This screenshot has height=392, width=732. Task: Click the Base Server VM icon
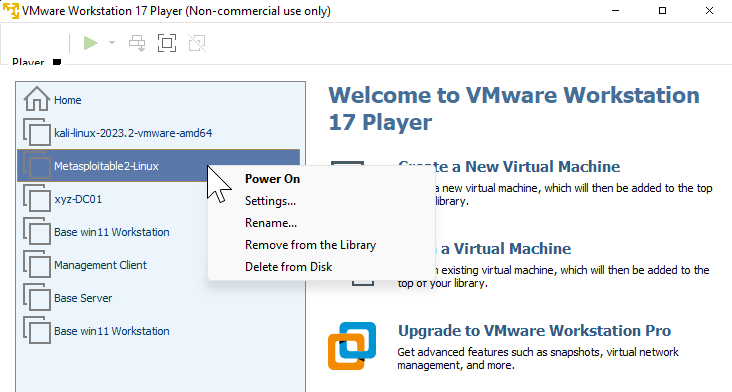click(37, 298)
